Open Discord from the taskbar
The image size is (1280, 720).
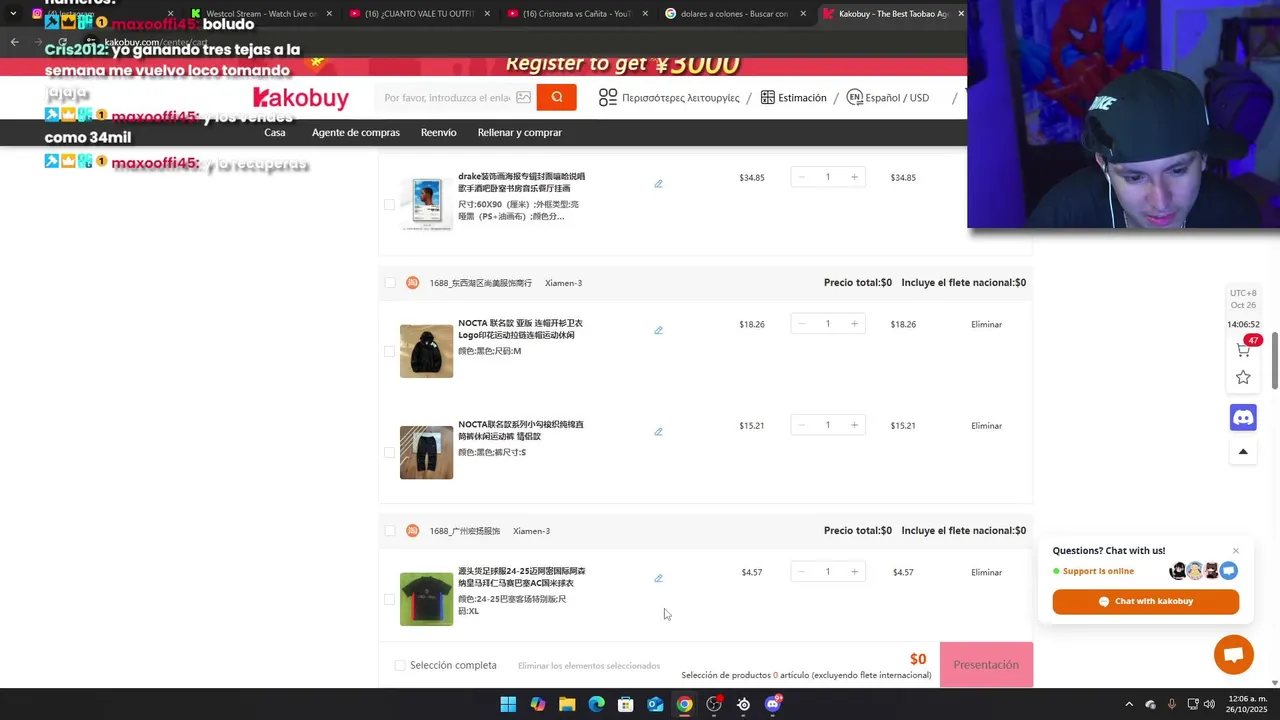click(772, 704)
